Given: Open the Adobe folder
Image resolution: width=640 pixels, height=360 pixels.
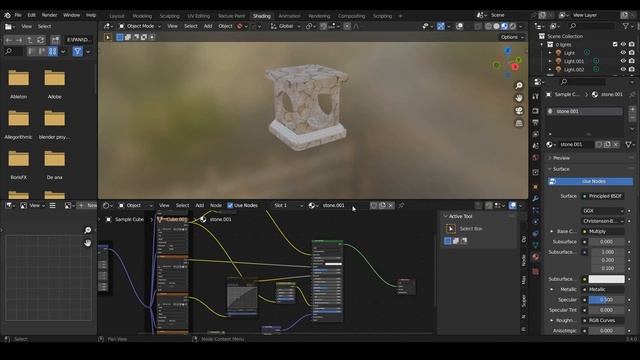Looking at the screenshot, I should click(x=55, y=78).
